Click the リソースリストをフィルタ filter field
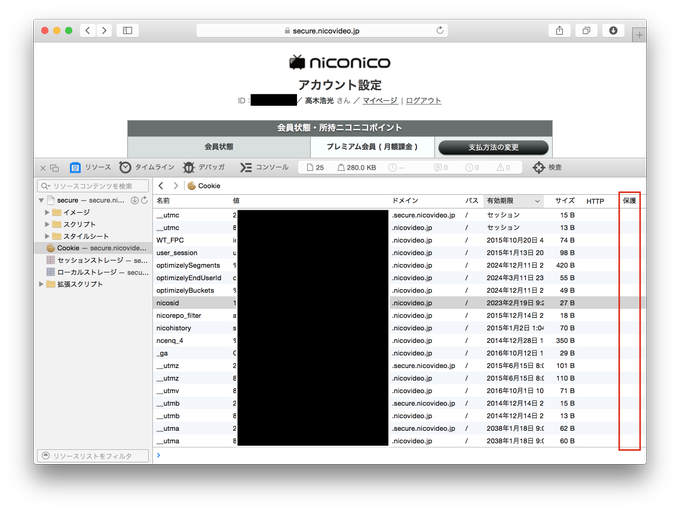 93,456
